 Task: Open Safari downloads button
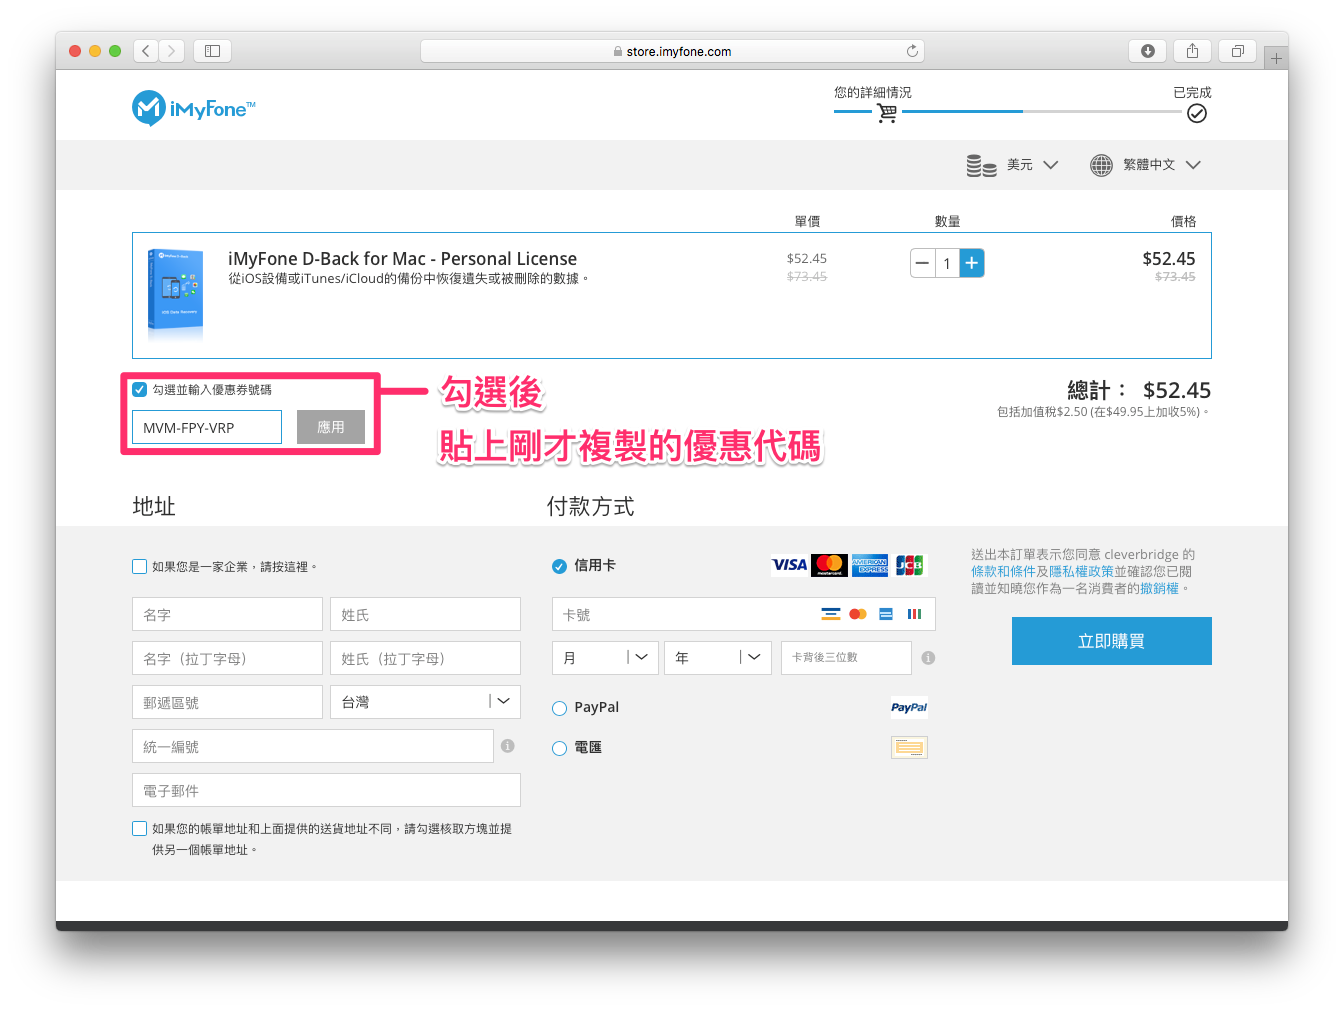1148,51
